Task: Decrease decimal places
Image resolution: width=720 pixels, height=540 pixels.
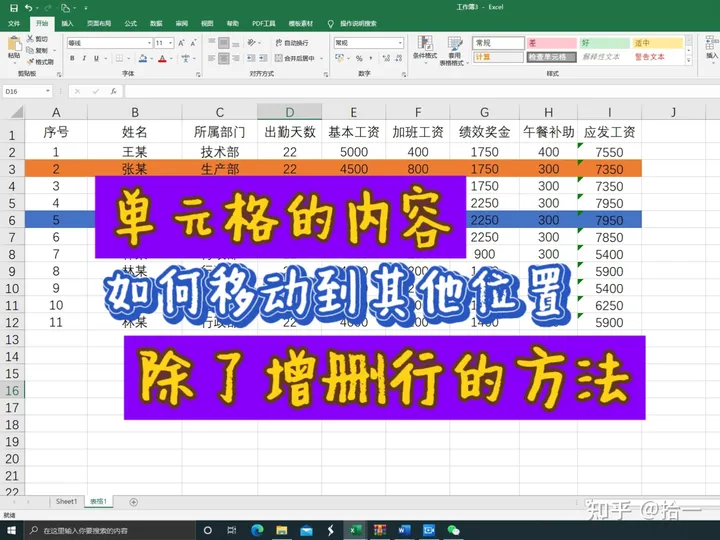Action: click(399, 58)
